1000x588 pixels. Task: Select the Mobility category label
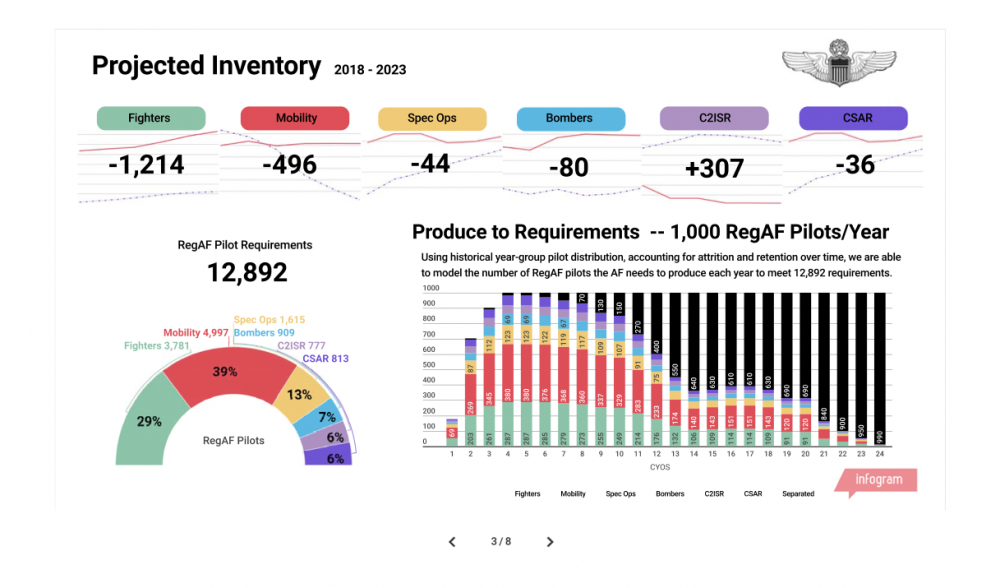[x=295, y=118]
